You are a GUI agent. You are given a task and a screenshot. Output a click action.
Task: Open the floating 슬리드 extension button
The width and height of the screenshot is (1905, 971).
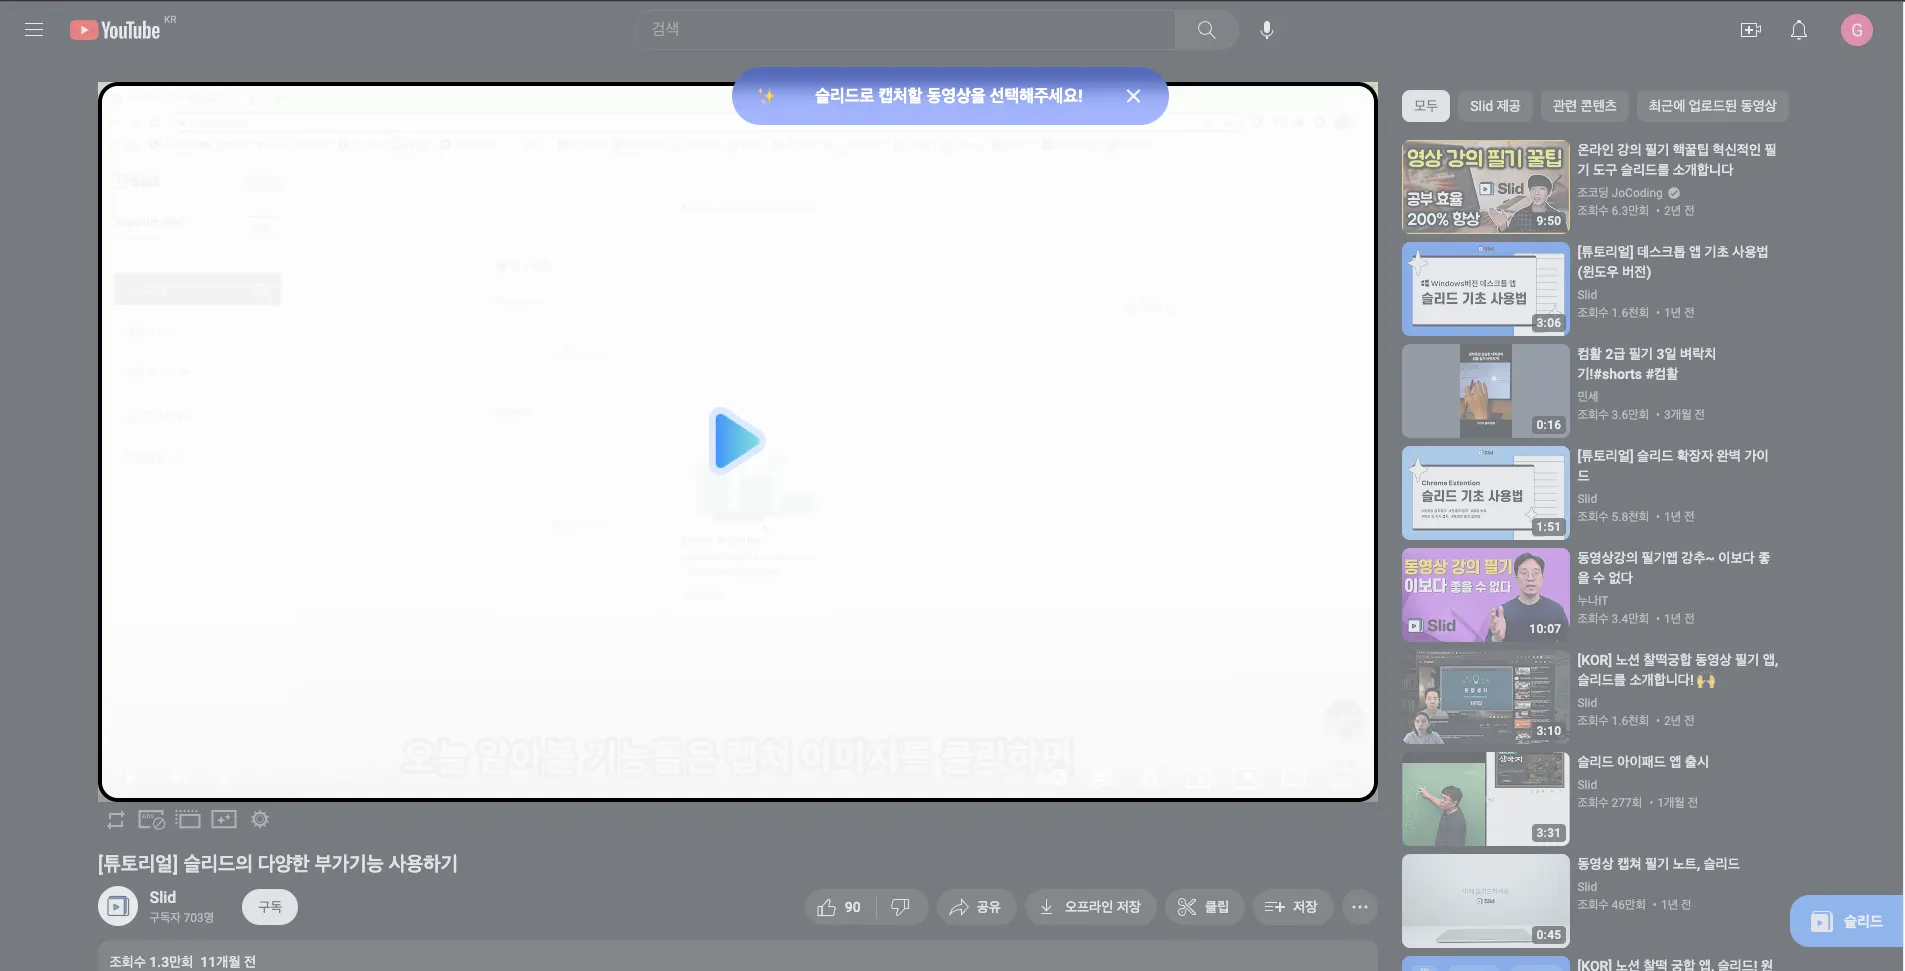tap(1847, 921)
